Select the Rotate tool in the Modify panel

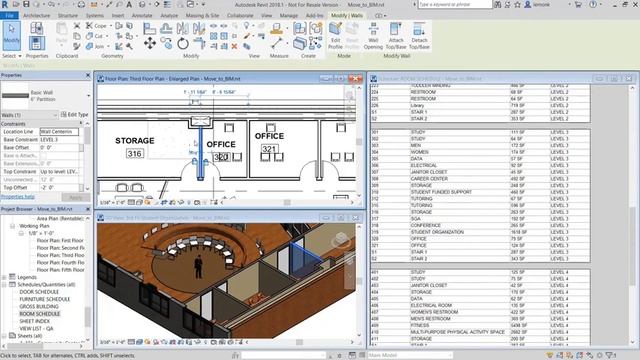point(182,43)
